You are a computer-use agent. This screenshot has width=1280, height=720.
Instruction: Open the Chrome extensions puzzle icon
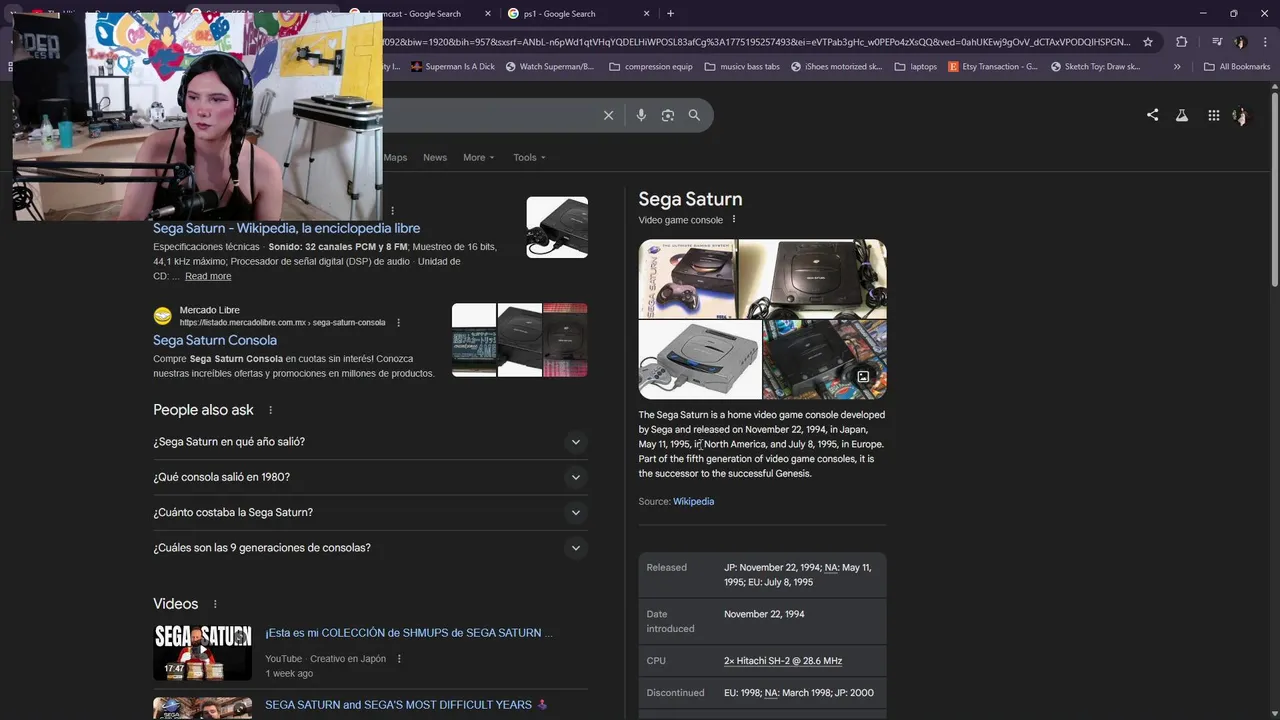pos(1182,42)
